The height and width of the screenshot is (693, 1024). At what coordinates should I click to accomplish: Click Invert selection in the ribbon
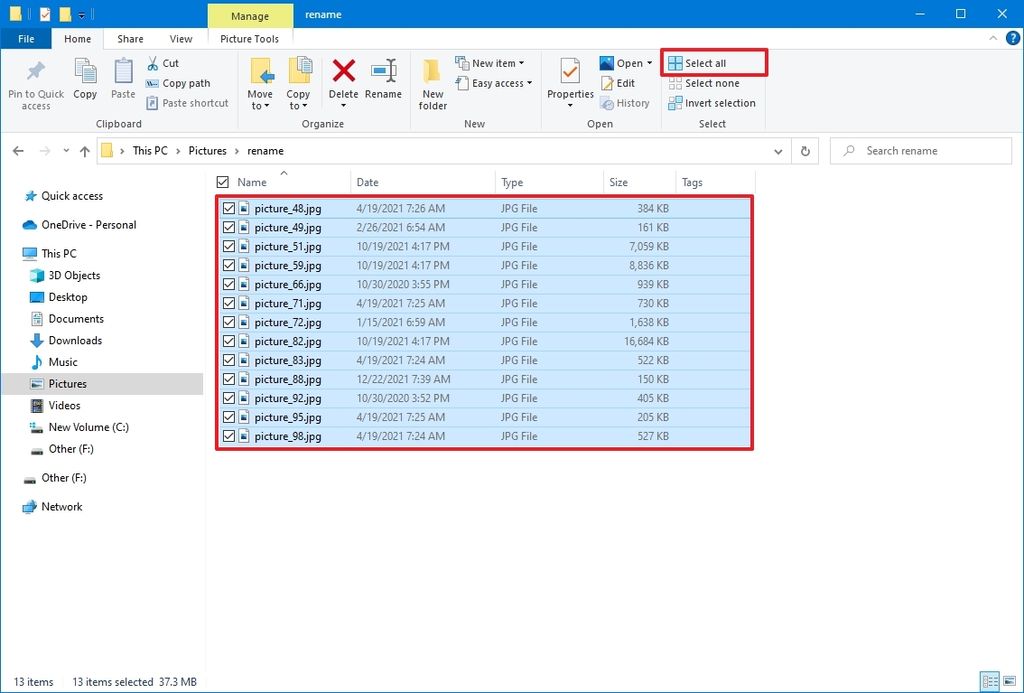tap(712, 102)
